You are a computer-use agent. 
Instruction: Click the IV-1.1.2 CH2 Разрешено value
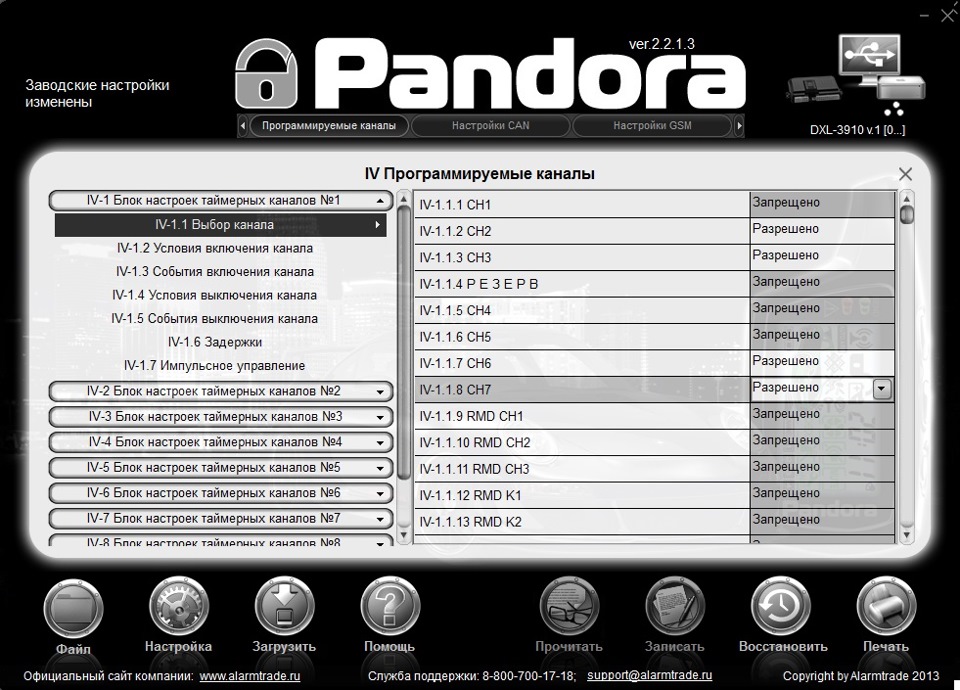pos(822,230)
